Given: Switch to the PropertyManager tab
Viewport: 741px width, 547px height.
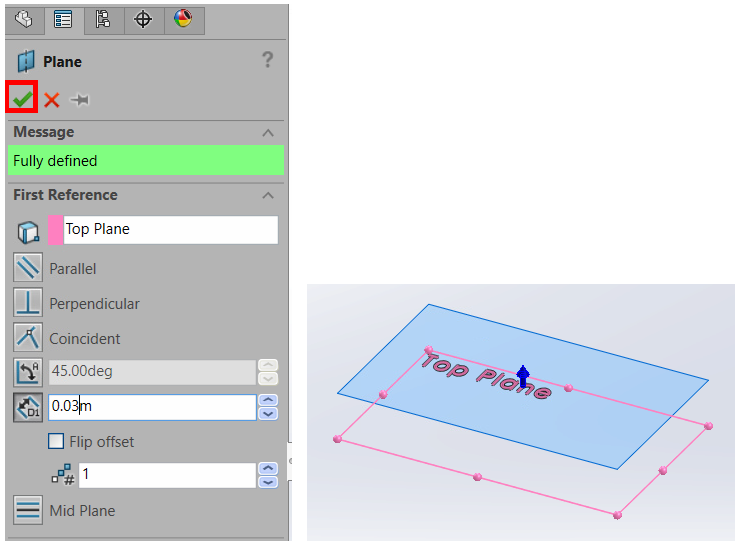Looking at the screenshot, I should pyautogui.click(x=62, y=19).
